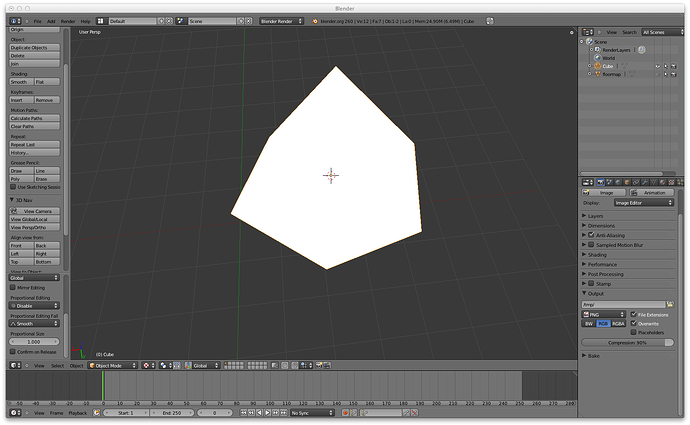Select the World properties tab icon
690x425 pixels.
tap(618, 182)
